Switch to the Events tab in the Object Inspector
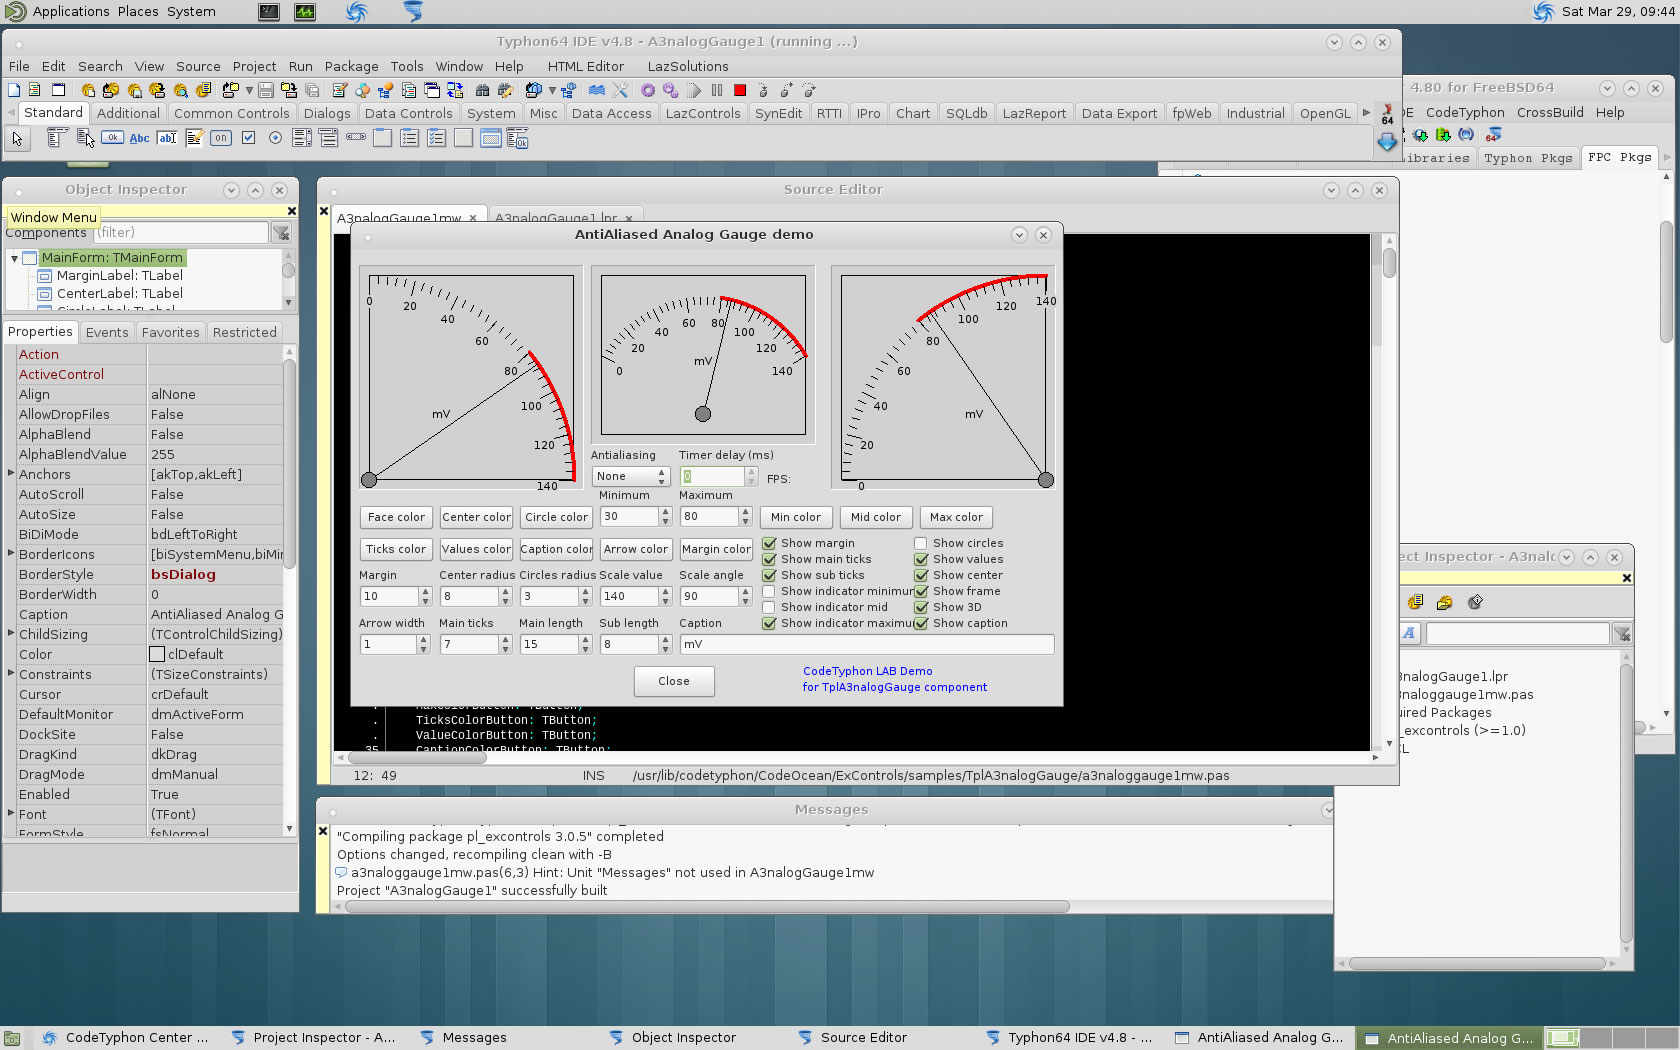 point(106,332)
